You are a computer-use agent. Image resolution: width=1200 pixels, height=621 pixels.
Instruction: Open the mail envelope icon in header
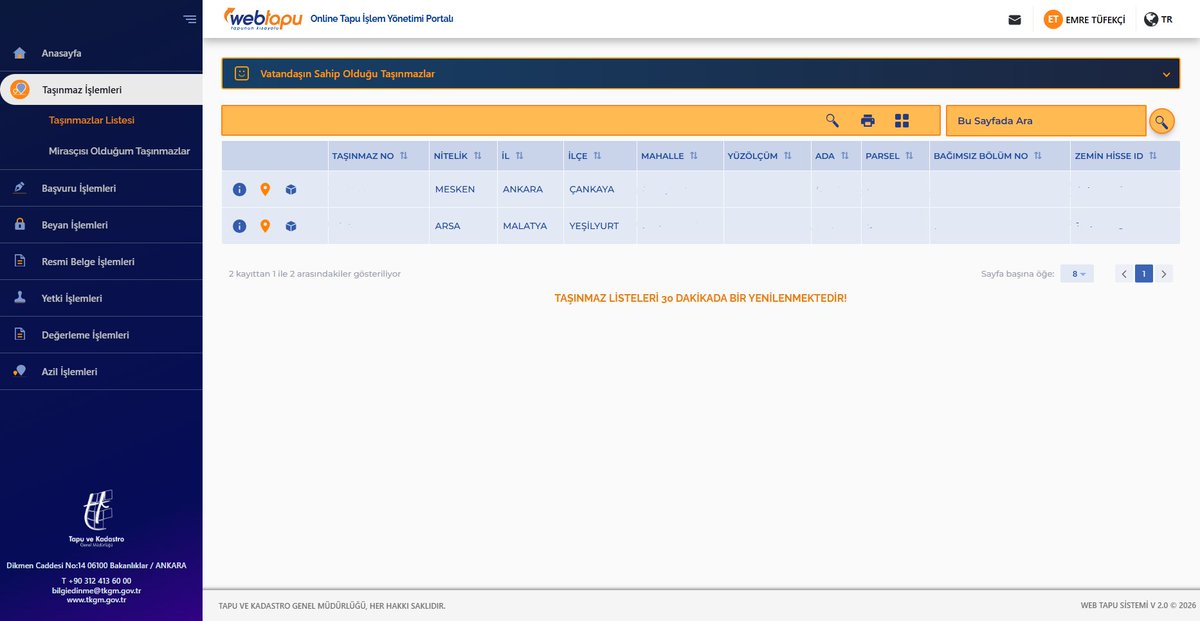(1015, 19)
